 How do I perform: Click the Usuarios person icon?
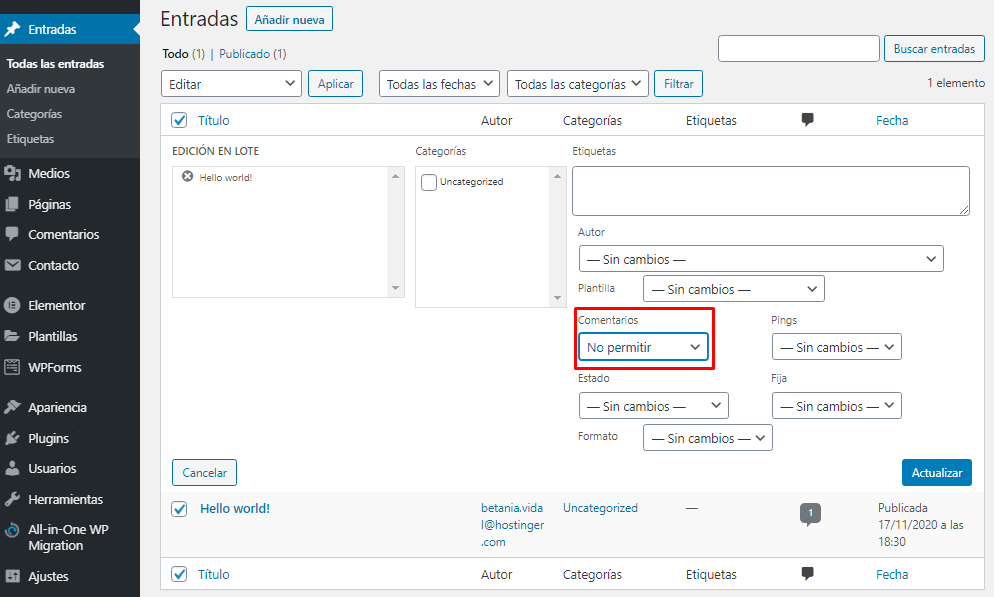[12, 468]
